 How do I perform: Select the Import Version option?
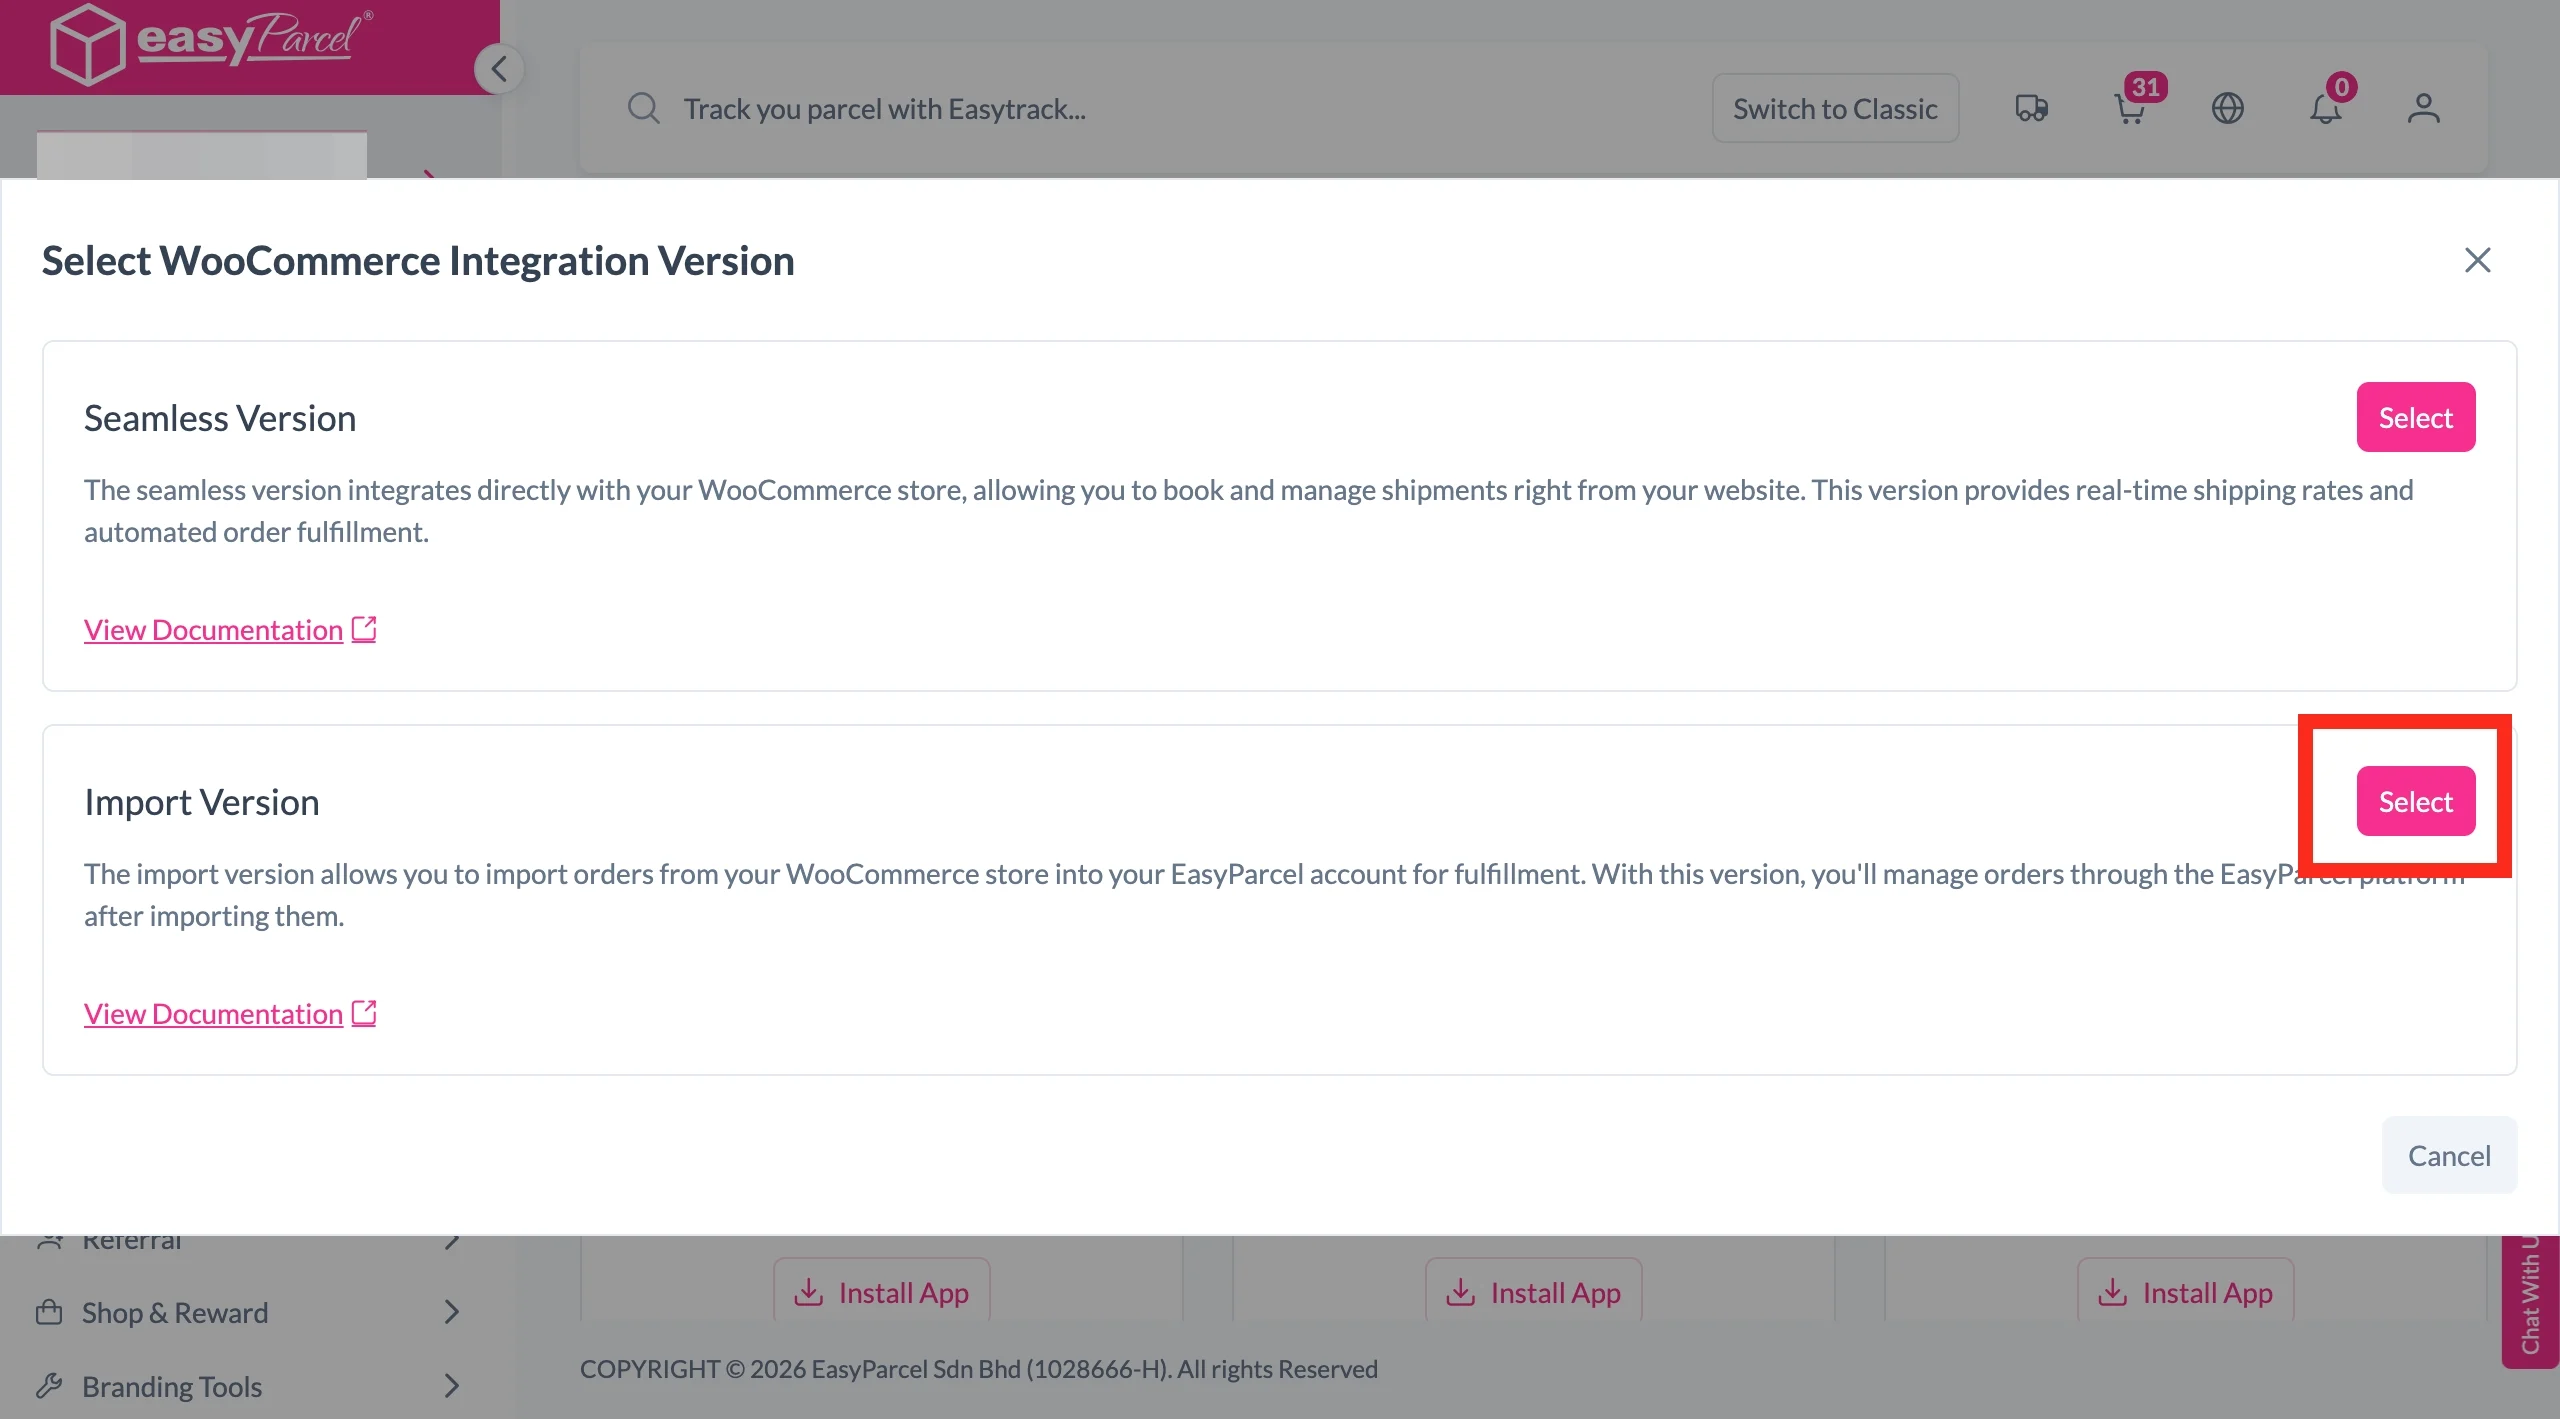tap(2415, 800)
